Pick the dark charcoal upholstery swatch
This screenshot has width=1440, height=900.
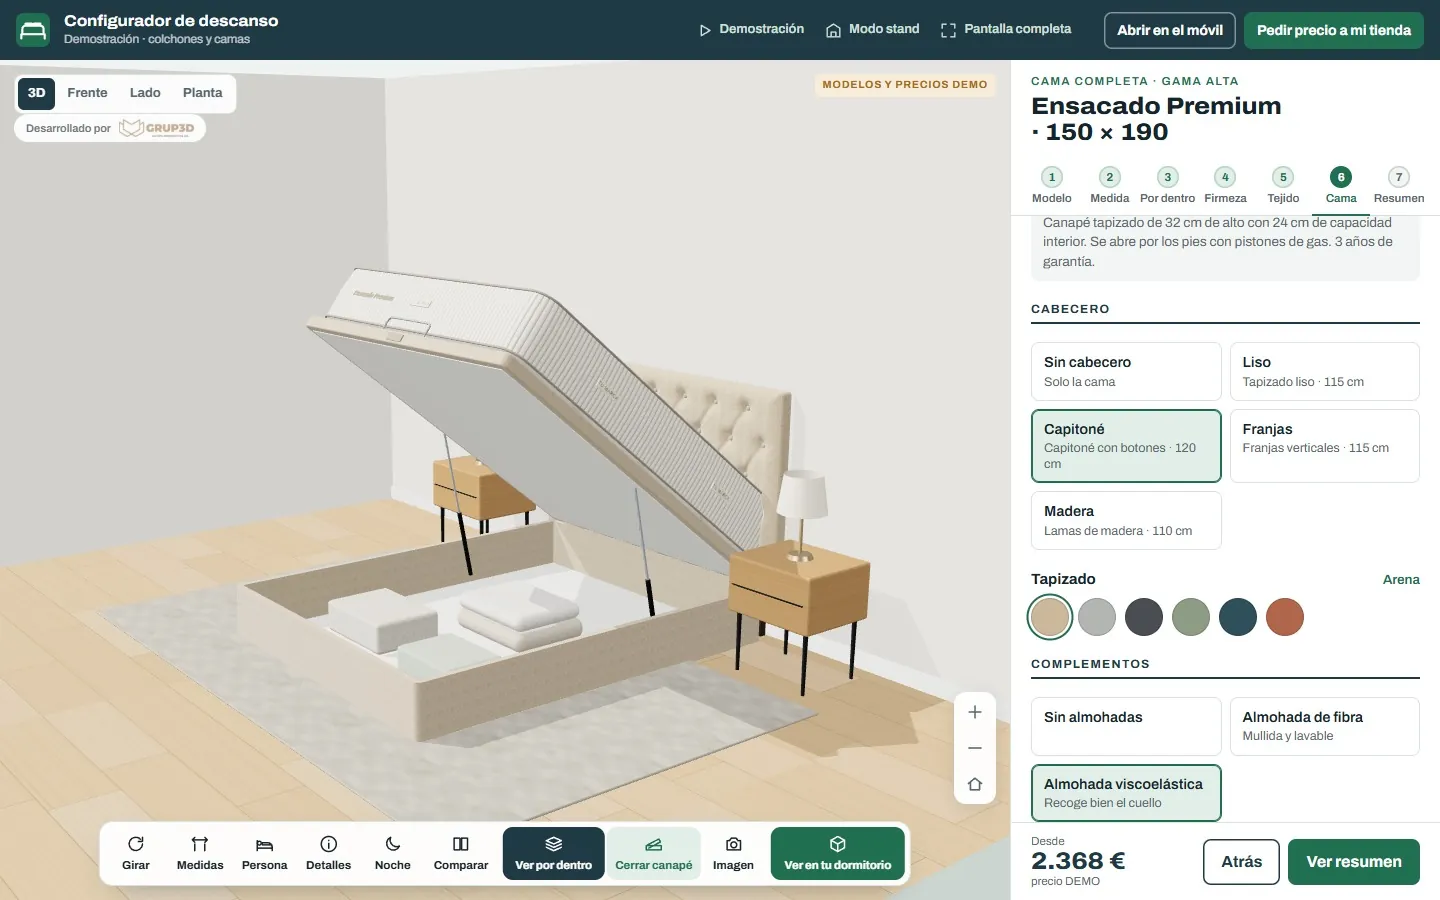coord(1144,617)
